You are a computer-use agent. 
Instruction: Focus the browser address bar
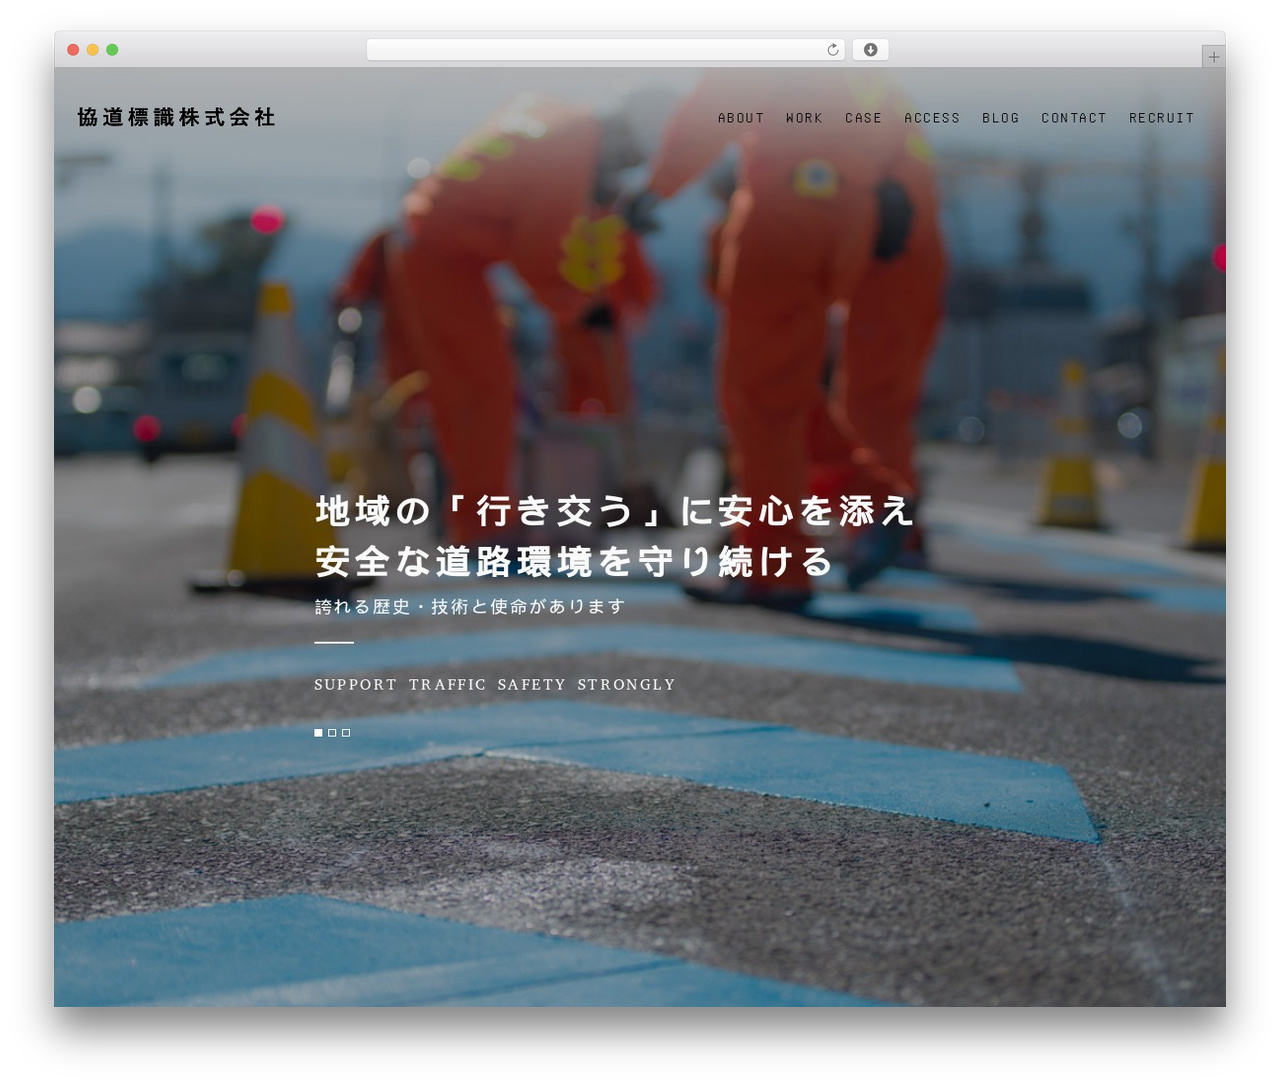pos(605,50)
